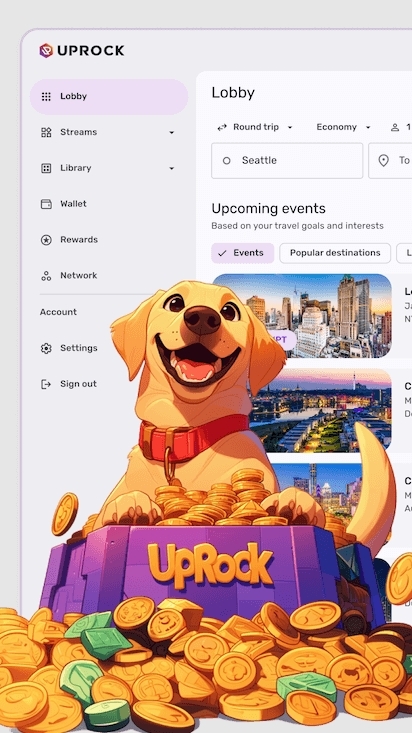Open the Round trip dropdown
This screenshot has width=412, height=733.
coord(255,127)
